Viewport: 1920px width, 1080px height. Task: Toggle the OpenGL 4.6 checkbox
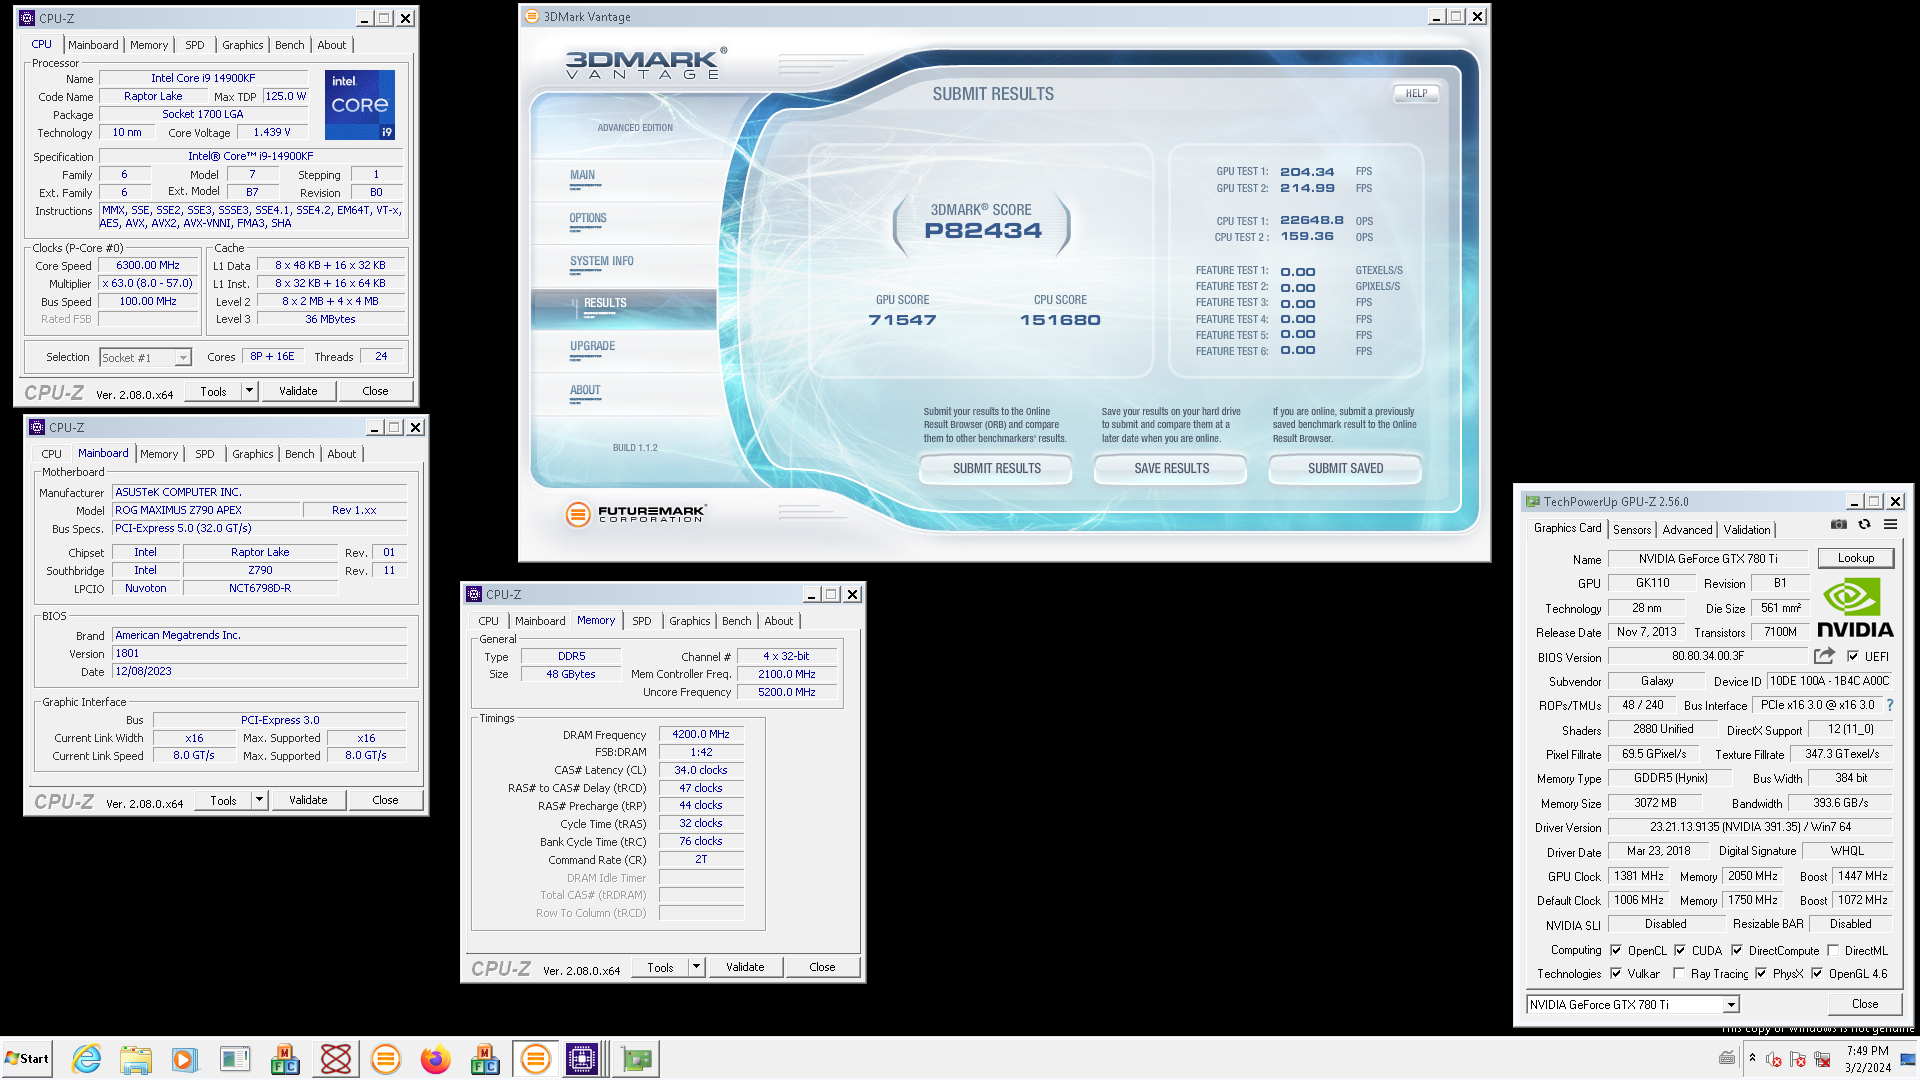pyautogui.click(x=1817, y=973)
